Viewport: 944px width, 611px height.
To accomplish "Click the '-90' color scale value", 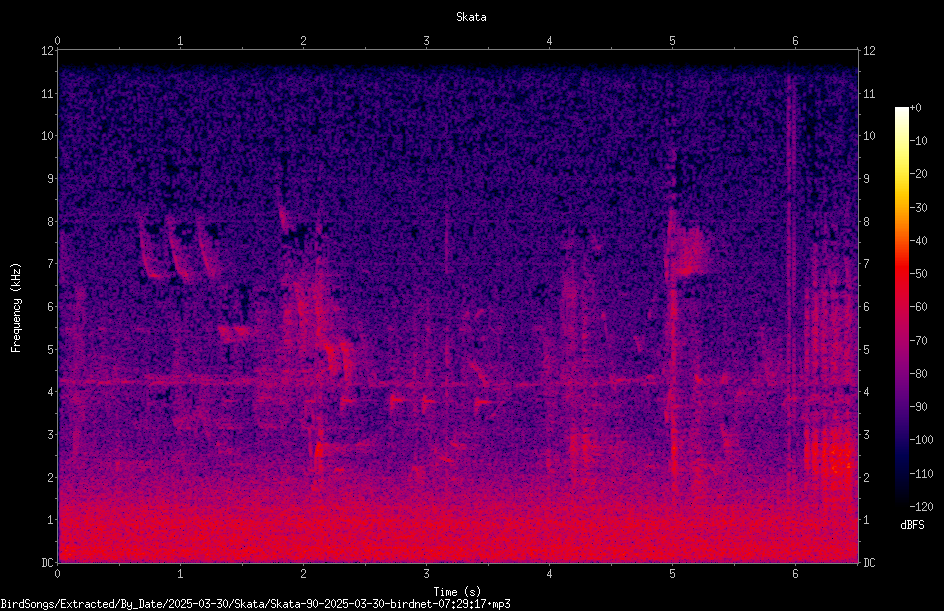I will coord(919,406).
